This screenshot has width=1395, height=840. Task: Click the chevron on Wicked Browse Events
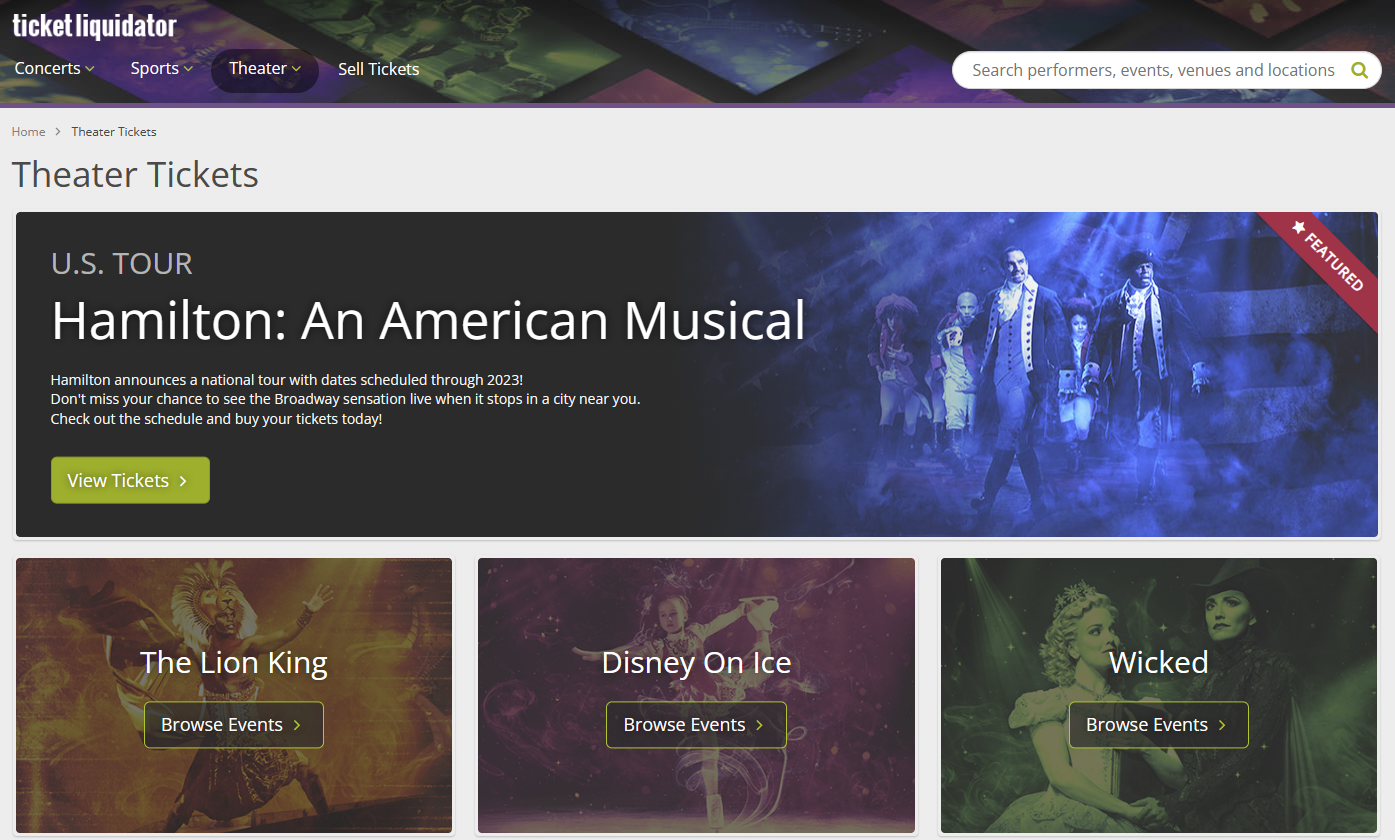1222,725
